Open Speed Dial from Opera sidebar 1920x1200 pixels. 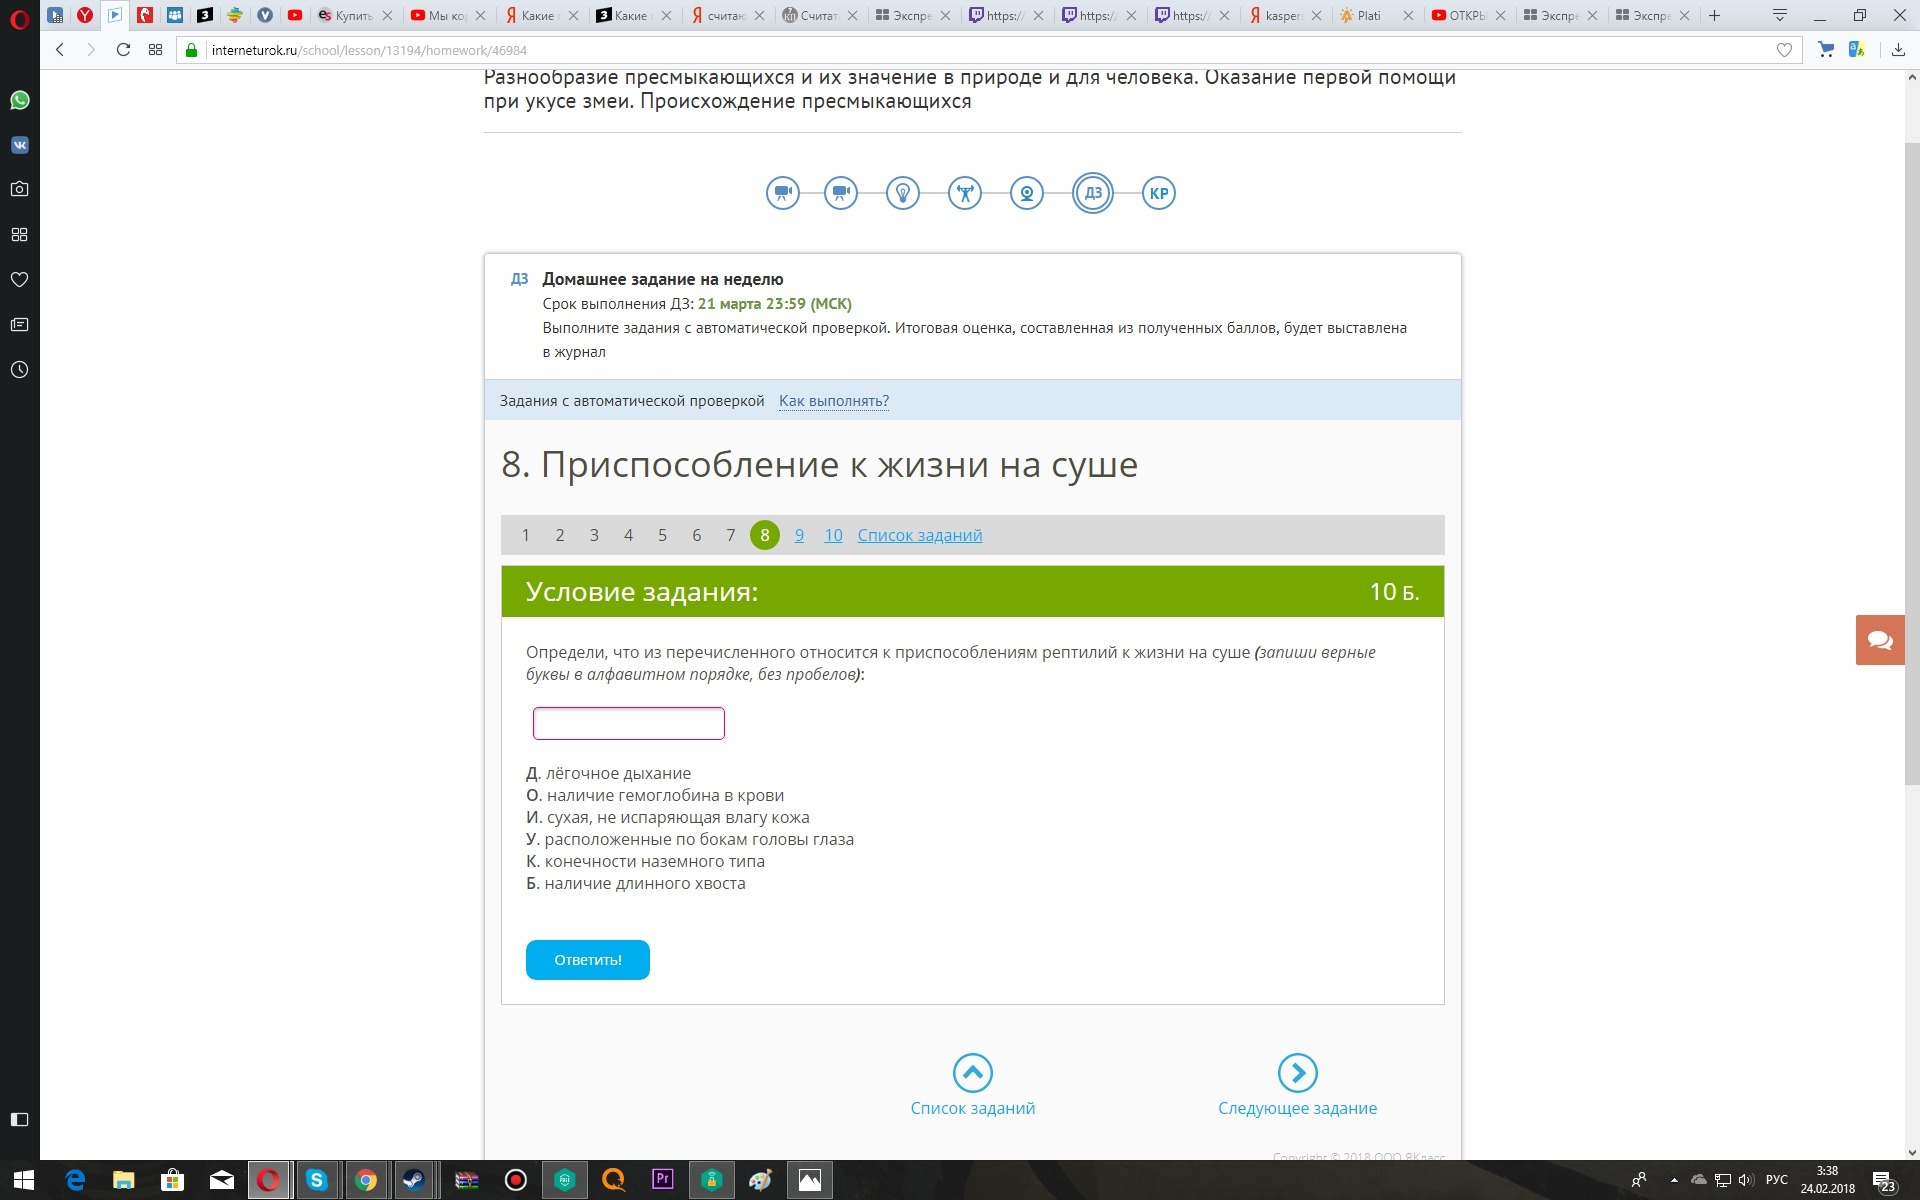tap(20, 234)
